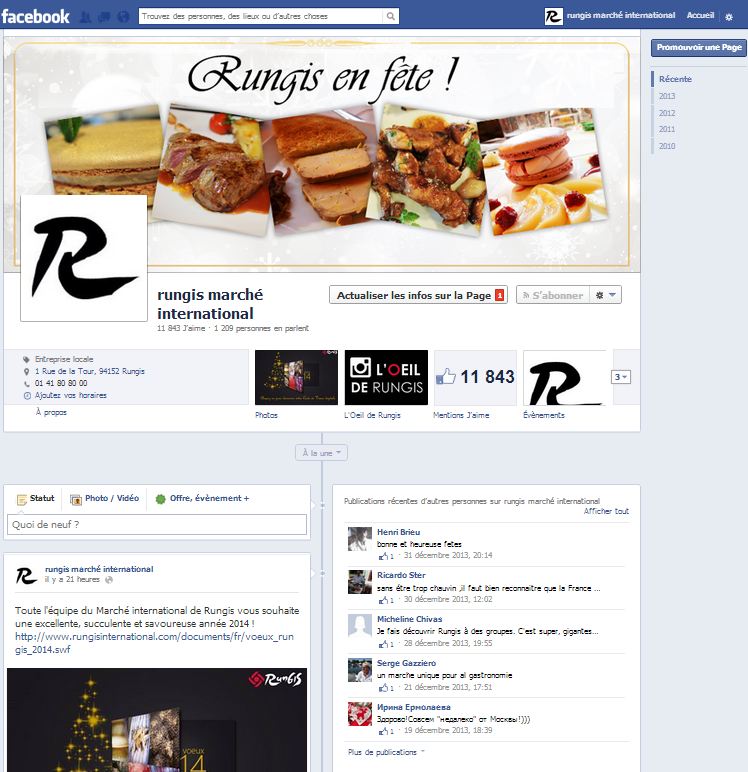Image resolution: width=748 pixels, height=772 pixels.
Task: Click Serge Gazziero's avatar
Action: point(360,670)
